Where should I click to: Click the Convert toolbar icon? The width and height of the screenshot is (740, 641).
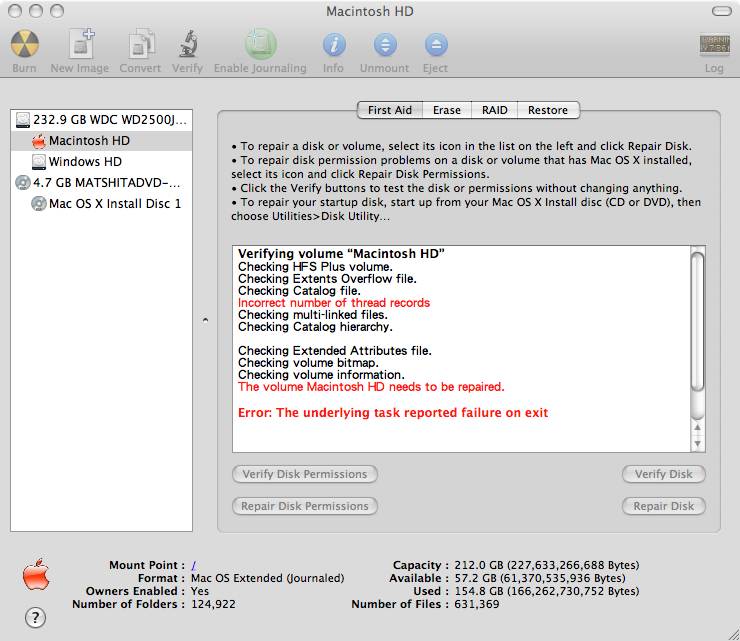141,44
